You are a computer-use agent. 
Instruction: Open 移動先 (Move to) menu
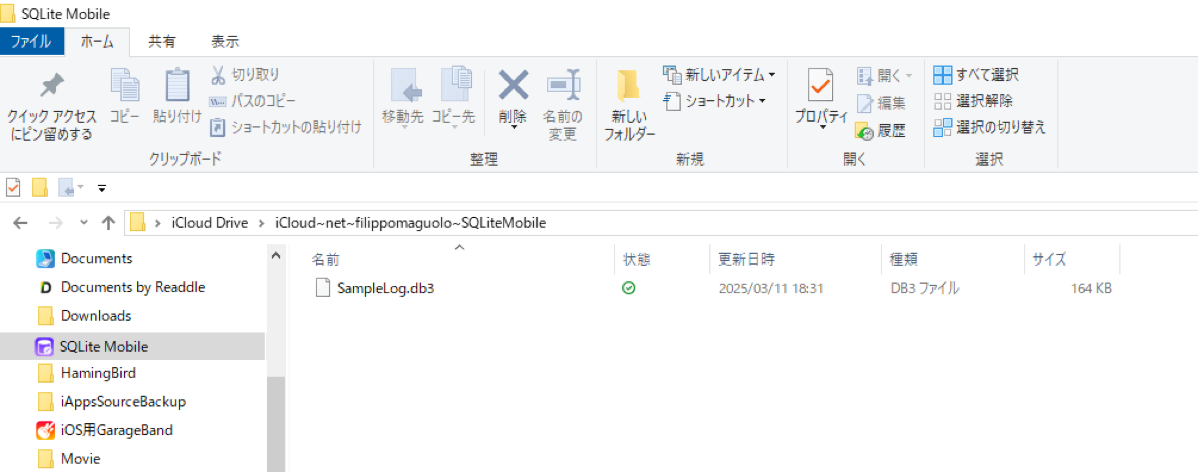click(403, 99)
